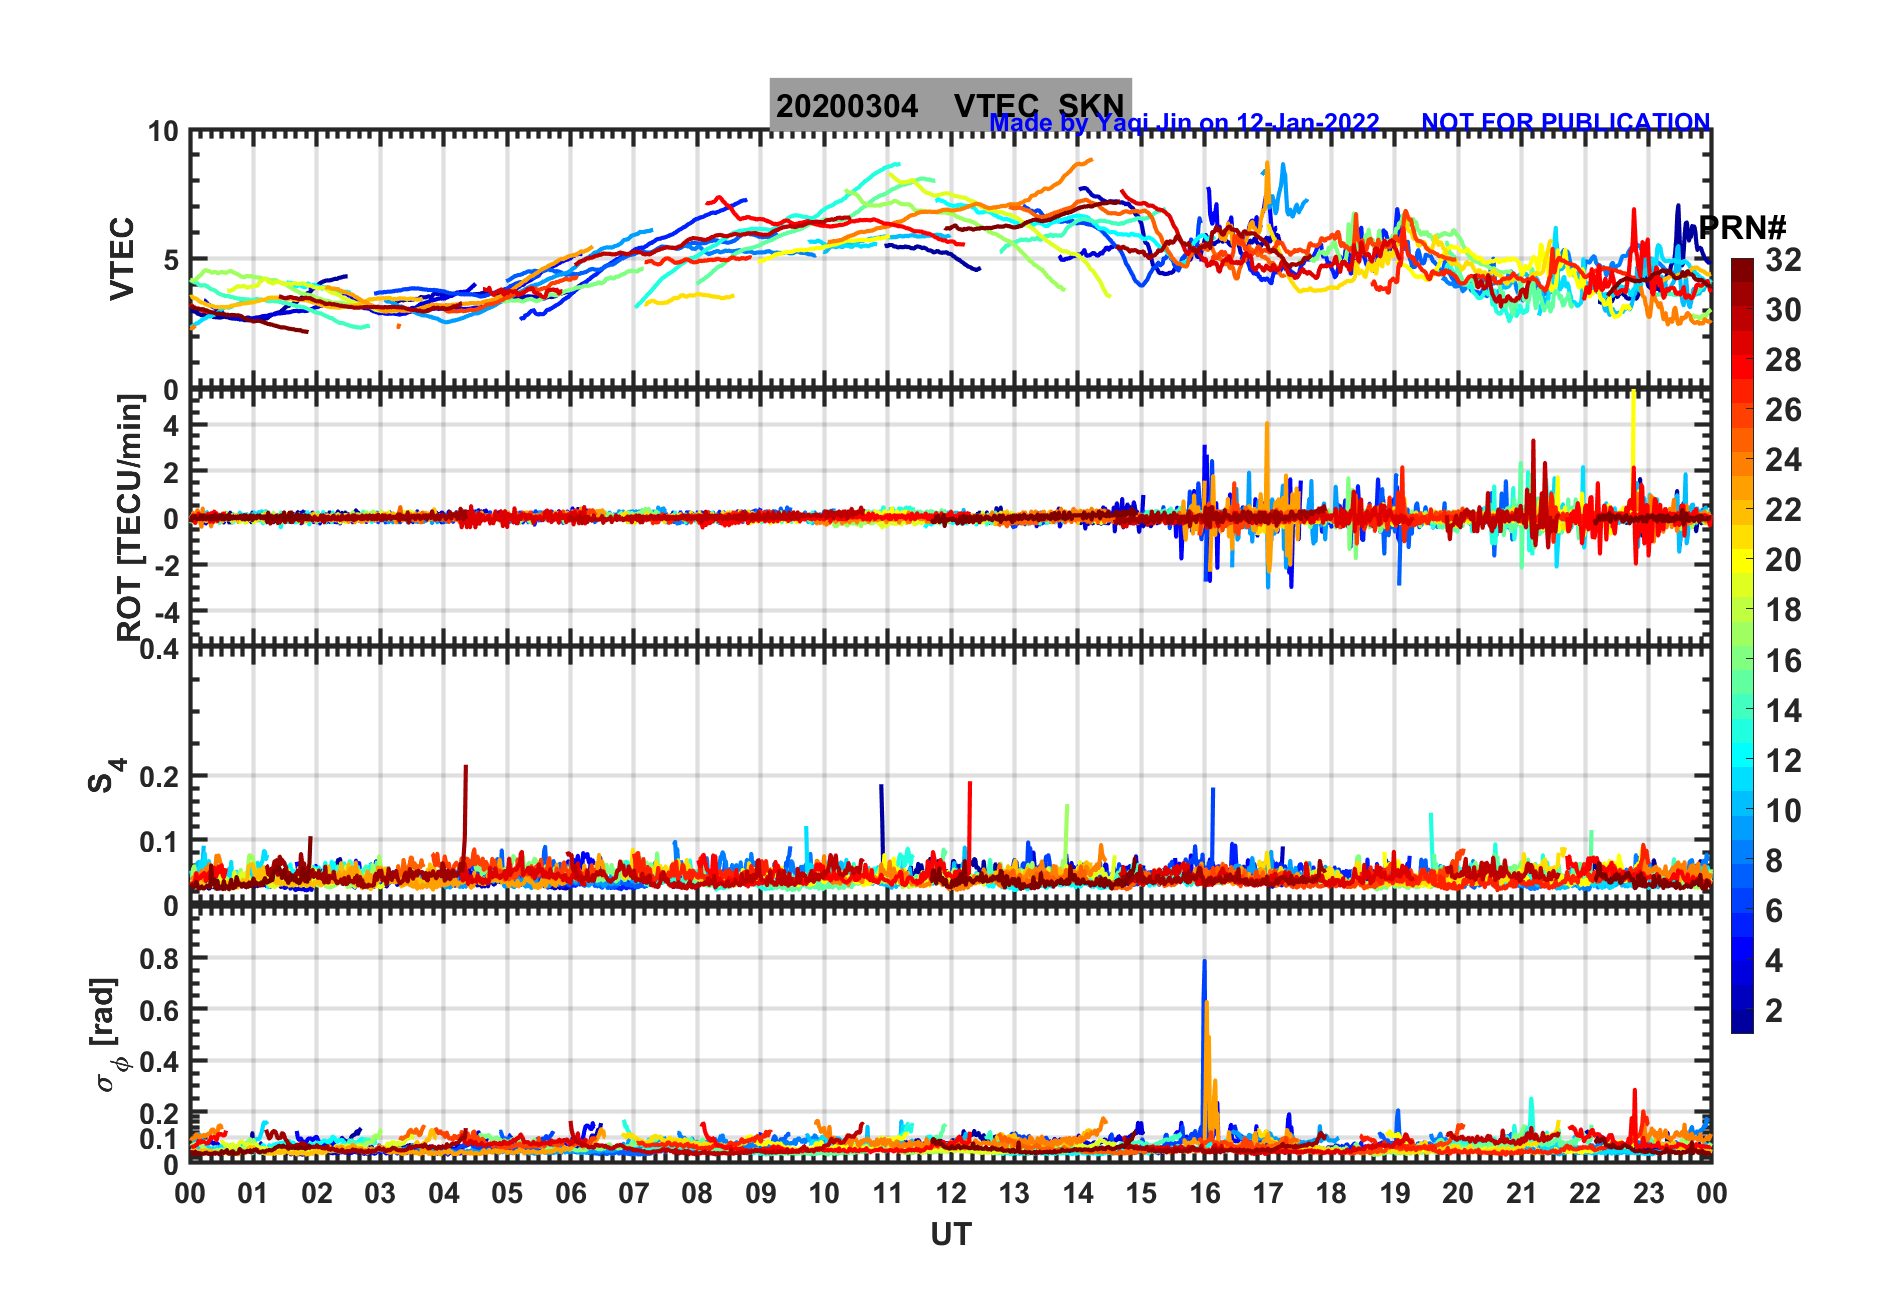Click ROT axis tick label "-4"
The image size is (1902, 1292).
[166, 611]
